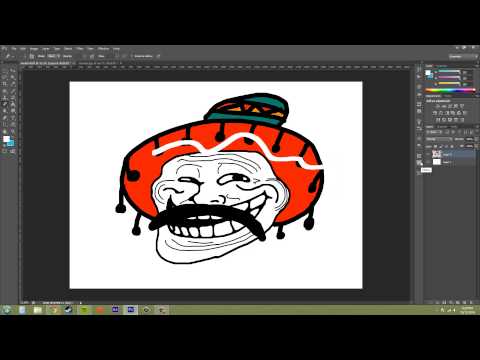Select the History Brush tool
This screenshot has height=360, width=480.
pos(13,98)
